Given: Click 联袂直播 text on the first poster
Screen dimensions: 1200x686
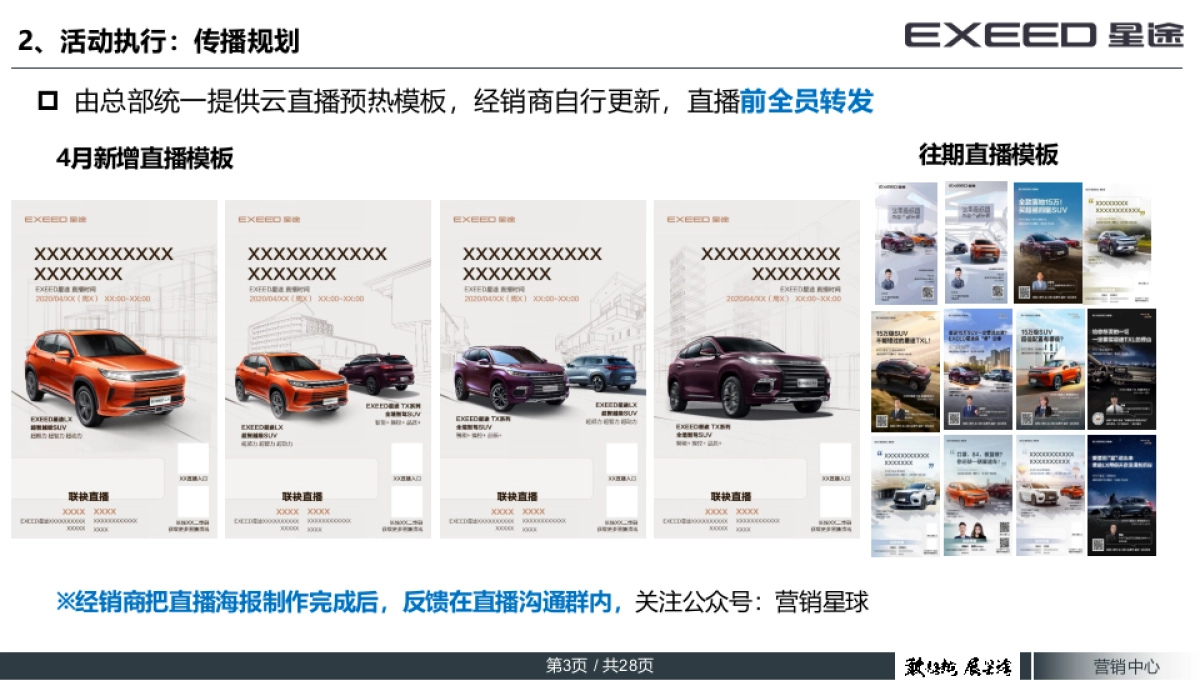Looking at the screenshot, I should 88,496.
